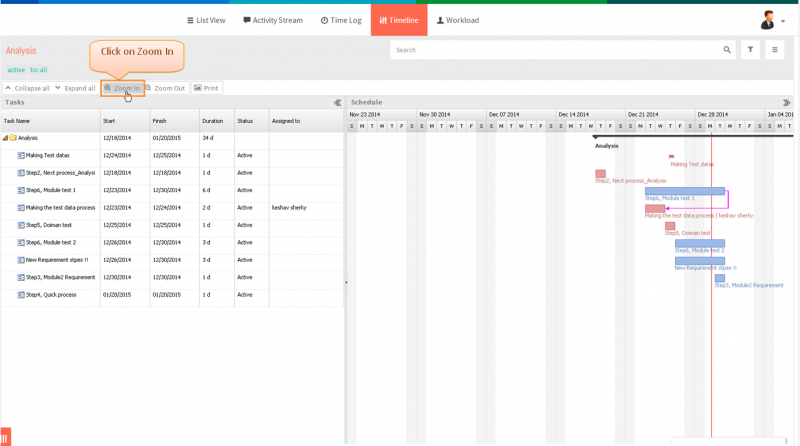Screen dimensions: 800x446
Task: Focus the Search input field
Action: coord(556,49)
